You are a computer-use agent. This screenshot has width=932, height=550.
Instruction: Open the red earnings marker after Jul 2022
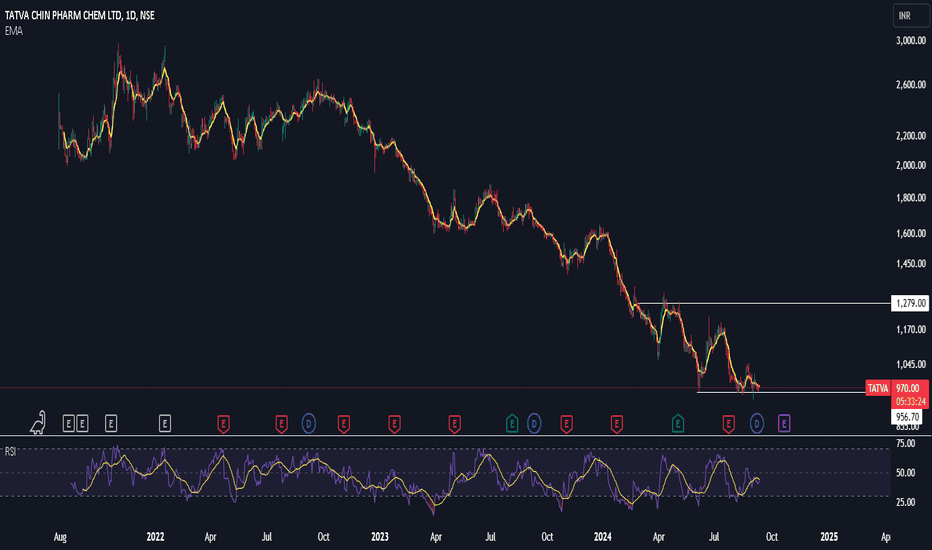(x=281, y=424)
